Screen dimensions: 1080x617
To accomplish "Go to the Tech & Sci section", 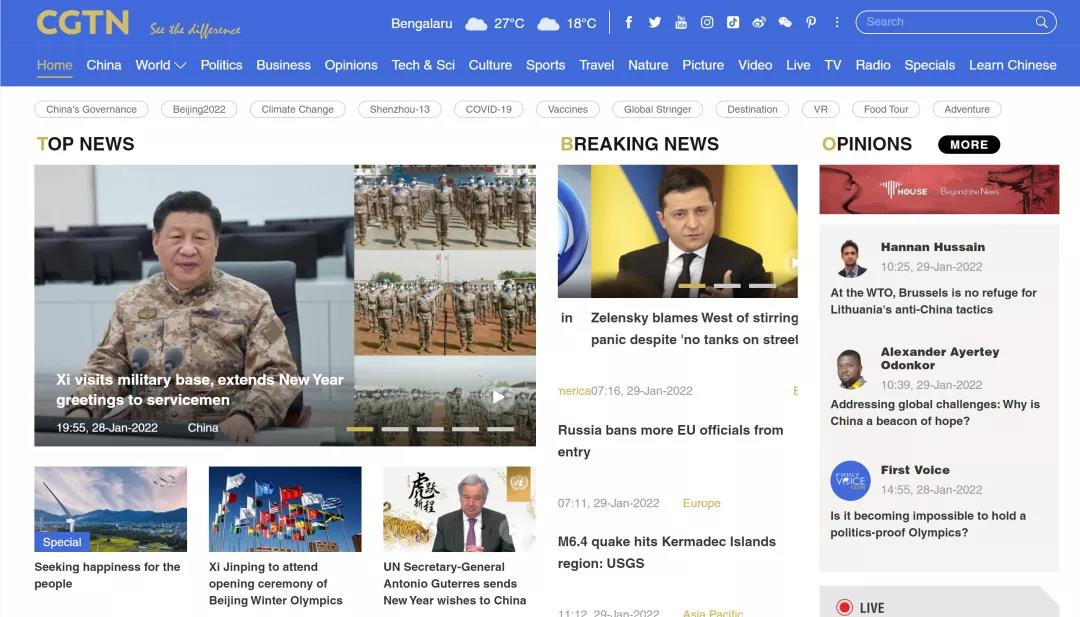I will (x=423, y=65).
